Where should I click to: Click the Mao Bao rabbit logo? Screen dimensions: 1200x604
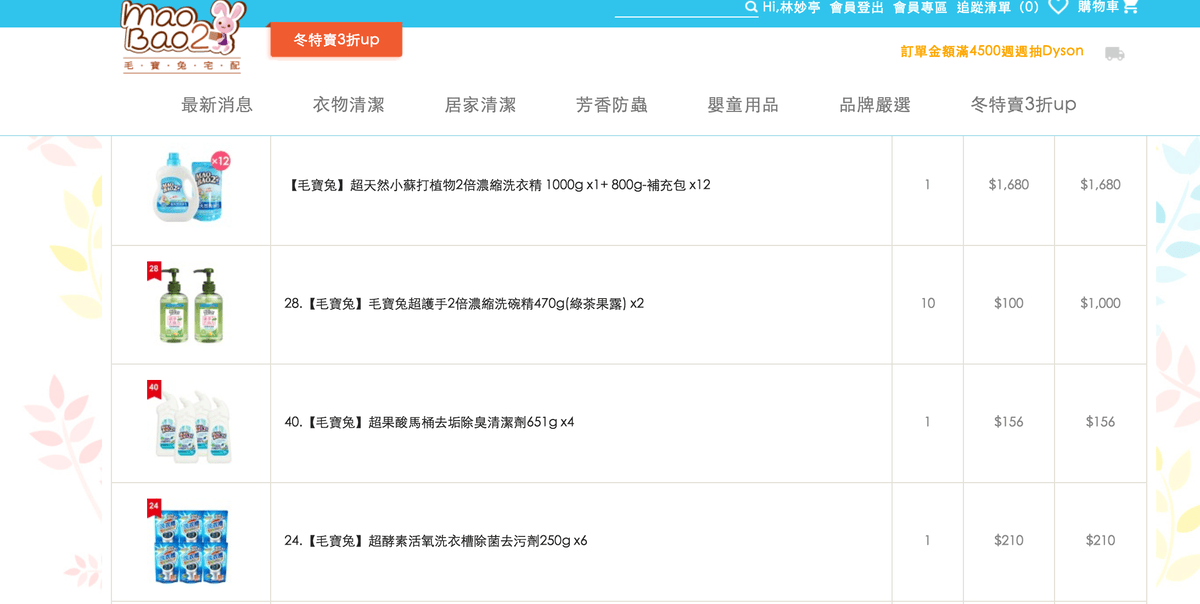click(x=180, y=36)
